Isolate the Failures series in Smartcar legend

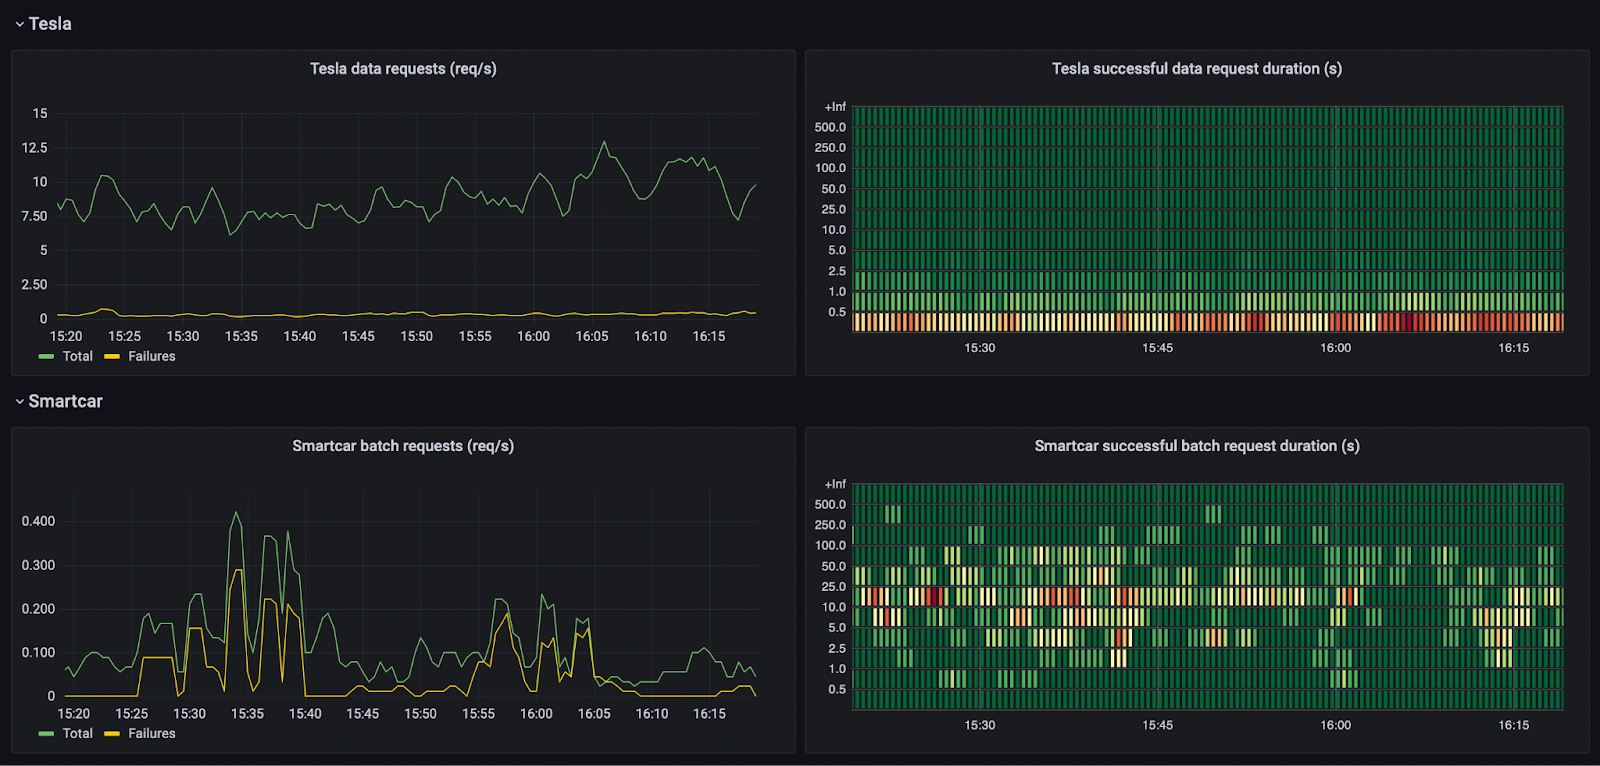coord(151,734)
